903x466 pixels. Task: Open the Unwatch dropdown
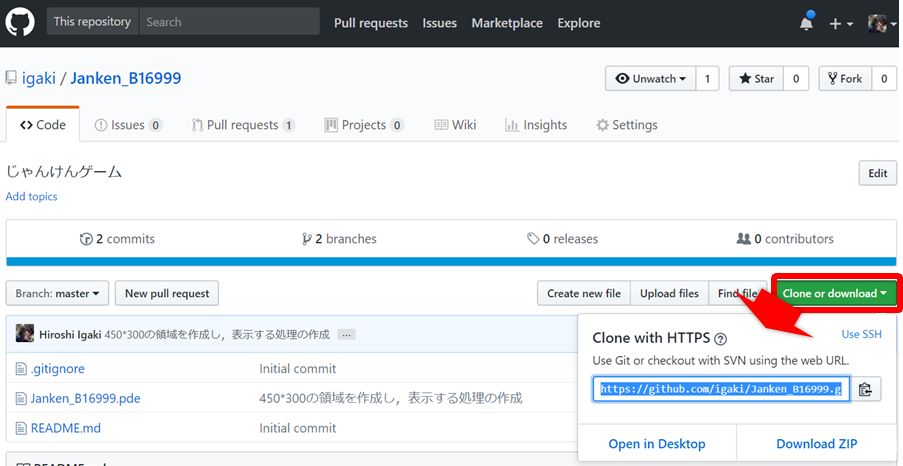pos(651,79)
